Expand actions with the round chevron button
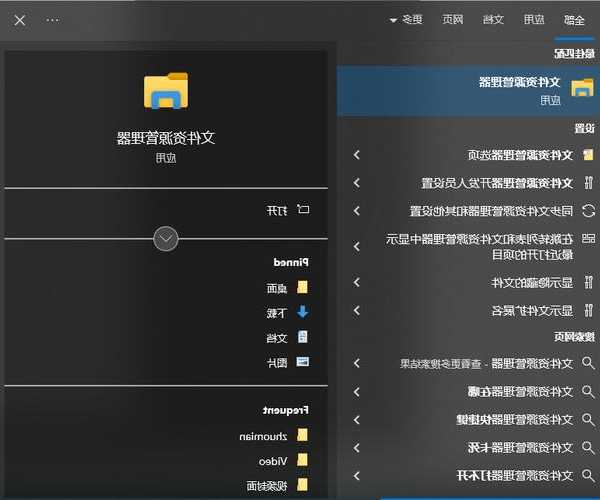This screenshot has height=500, width=600. (166, 239)
